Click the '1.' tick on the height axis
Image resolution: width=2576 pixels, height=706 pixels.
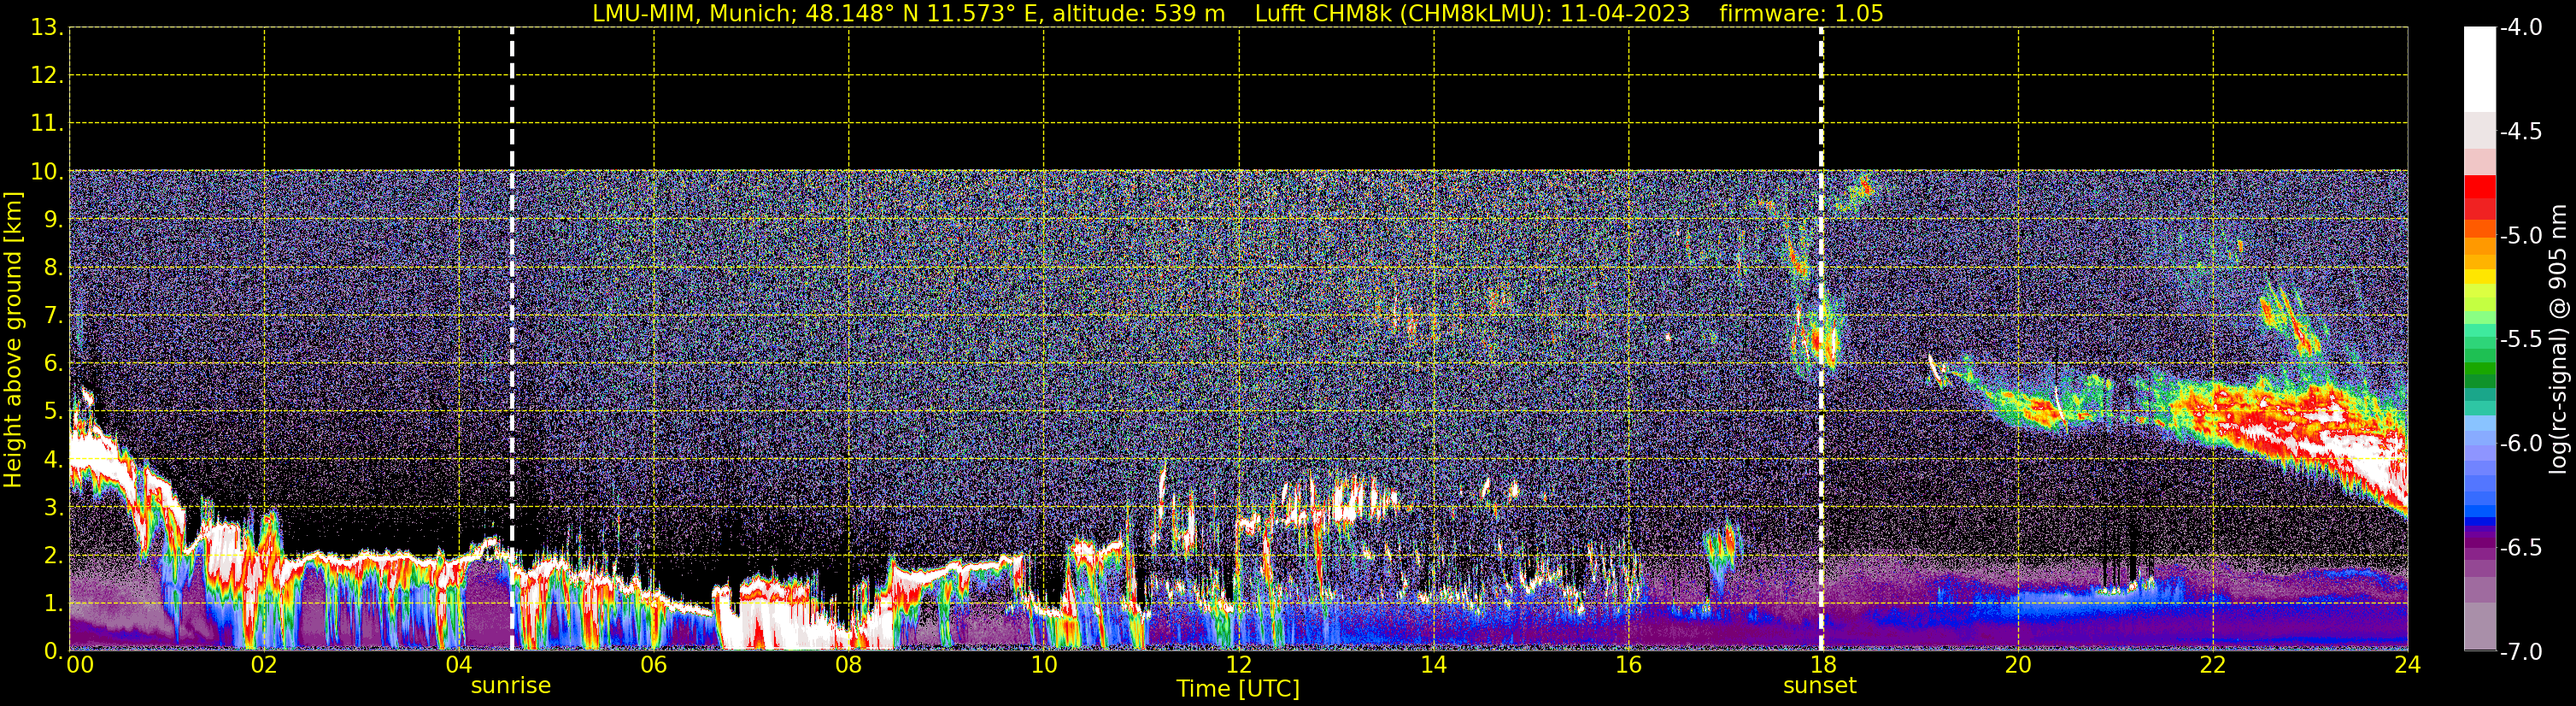pyautogui.click(x=54, y=604)
